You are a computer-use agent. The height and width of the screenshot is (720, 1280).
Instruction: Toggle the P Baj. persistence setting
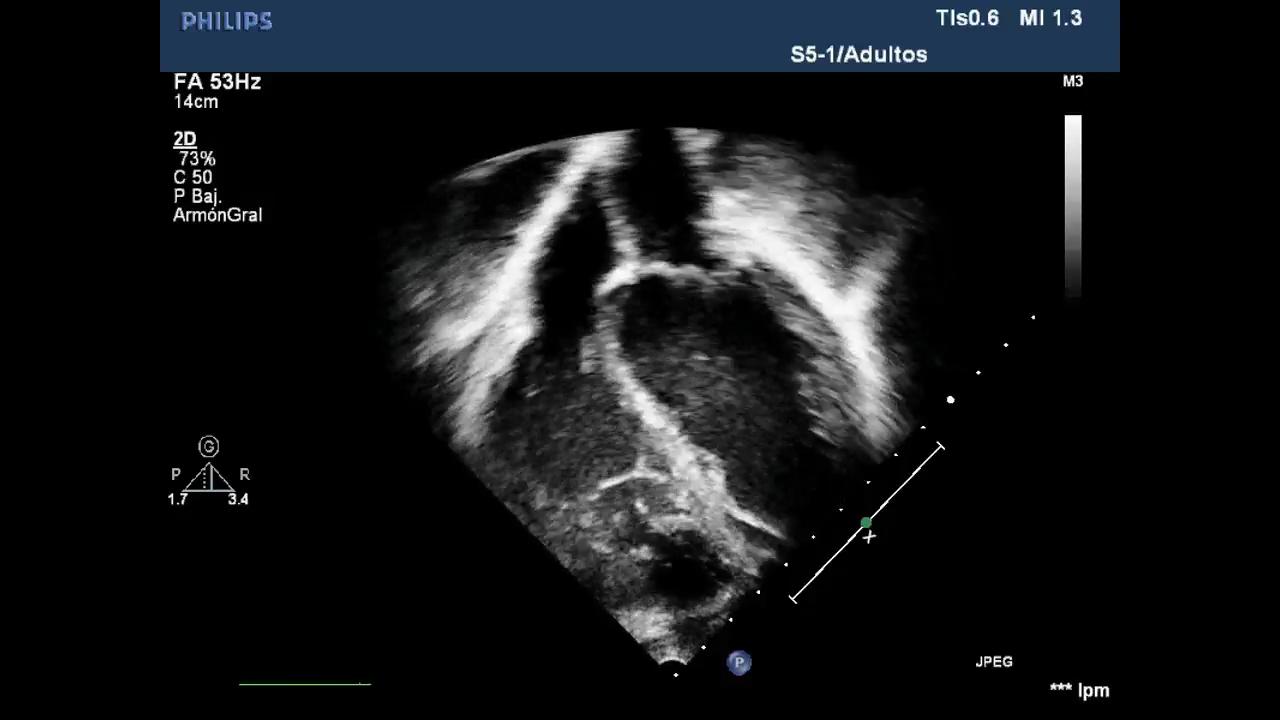pos(198,196)
